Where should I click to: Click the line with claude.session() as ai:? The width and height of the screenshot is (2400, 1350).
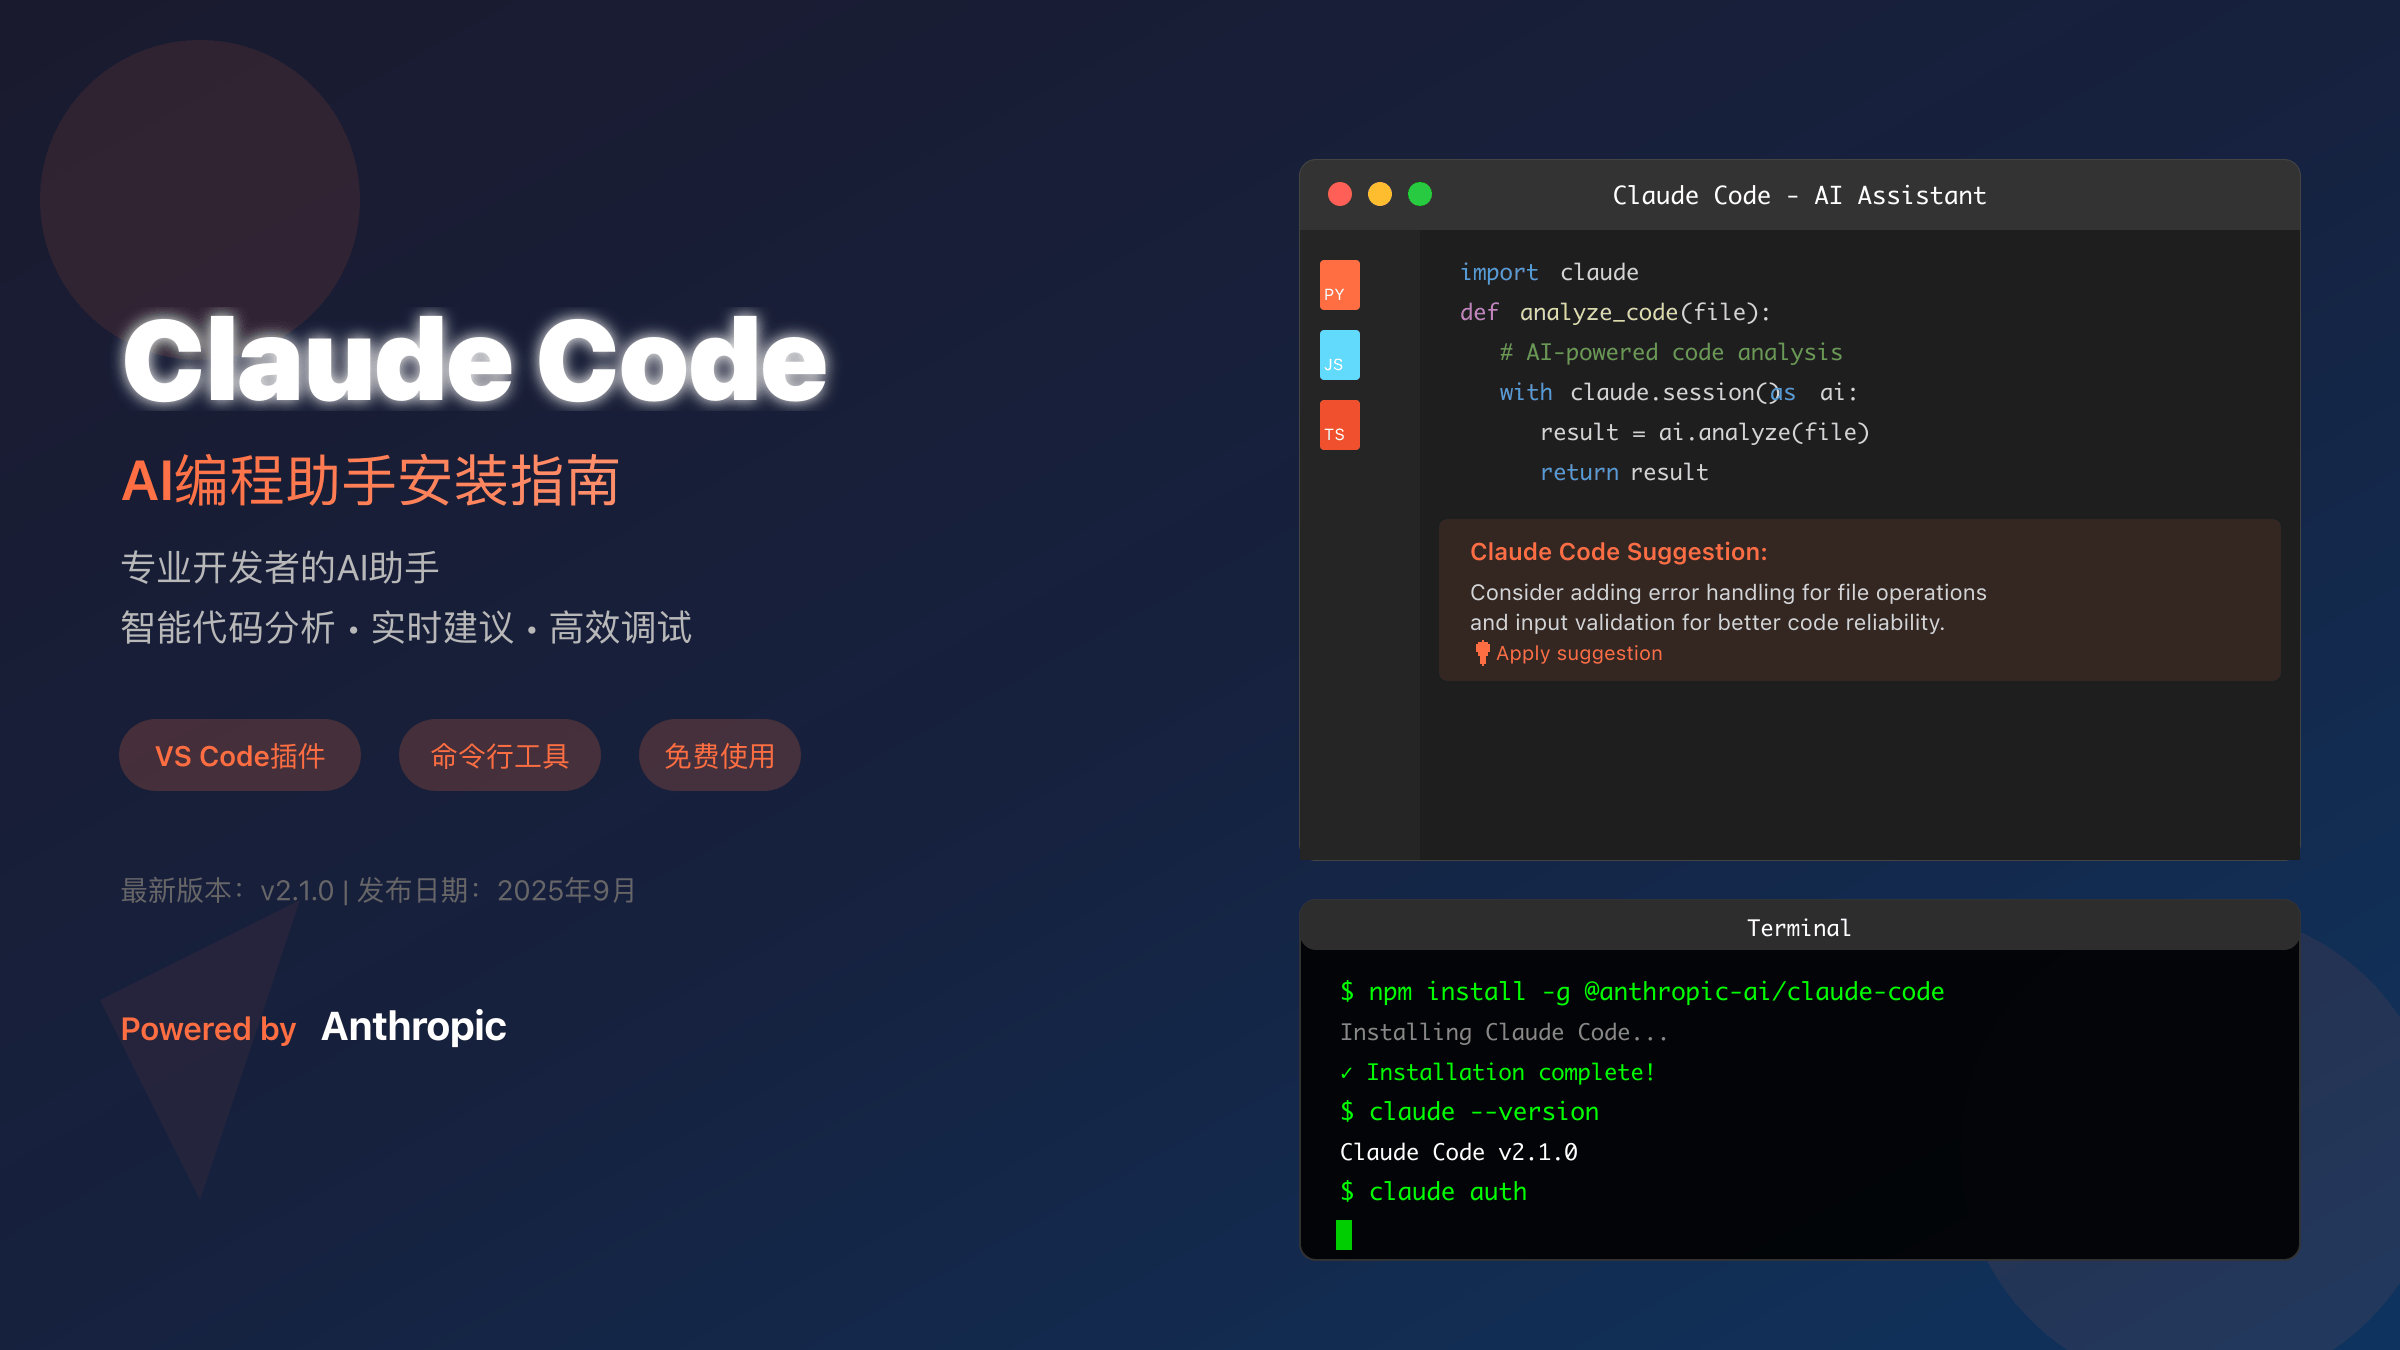(x=1679, y=392)
